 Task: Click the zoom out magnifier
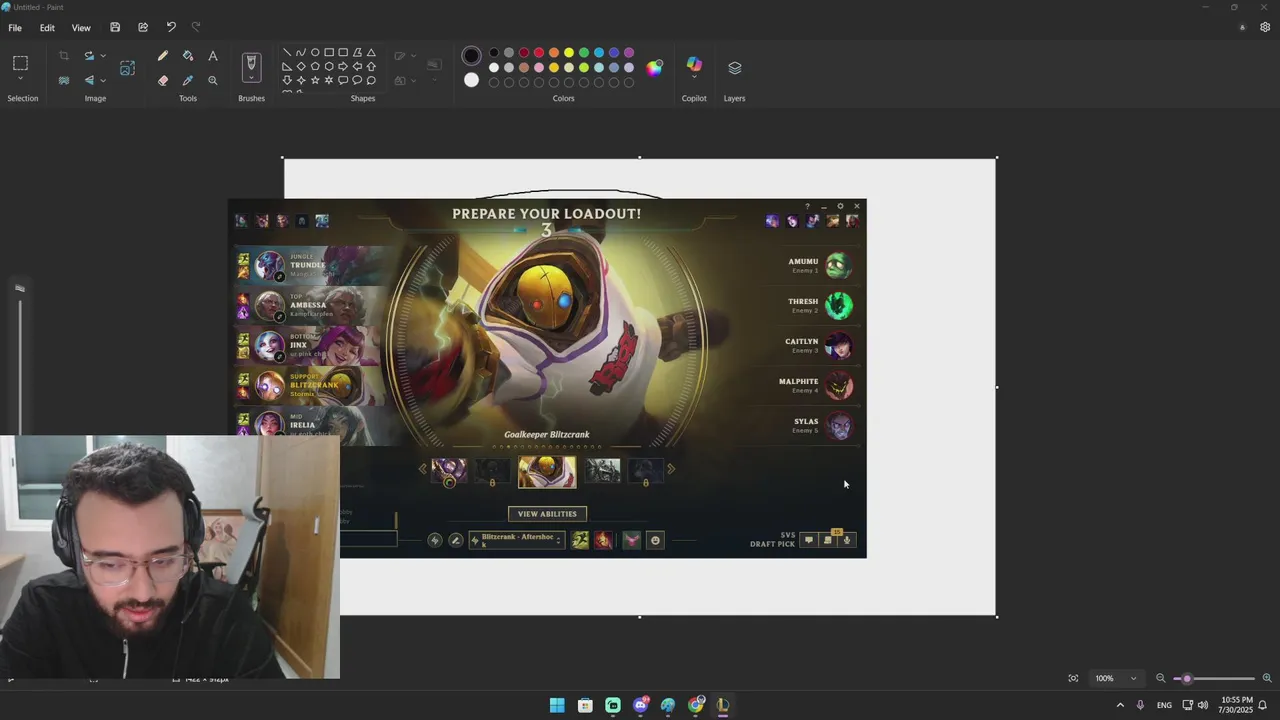coord(1161,678)
